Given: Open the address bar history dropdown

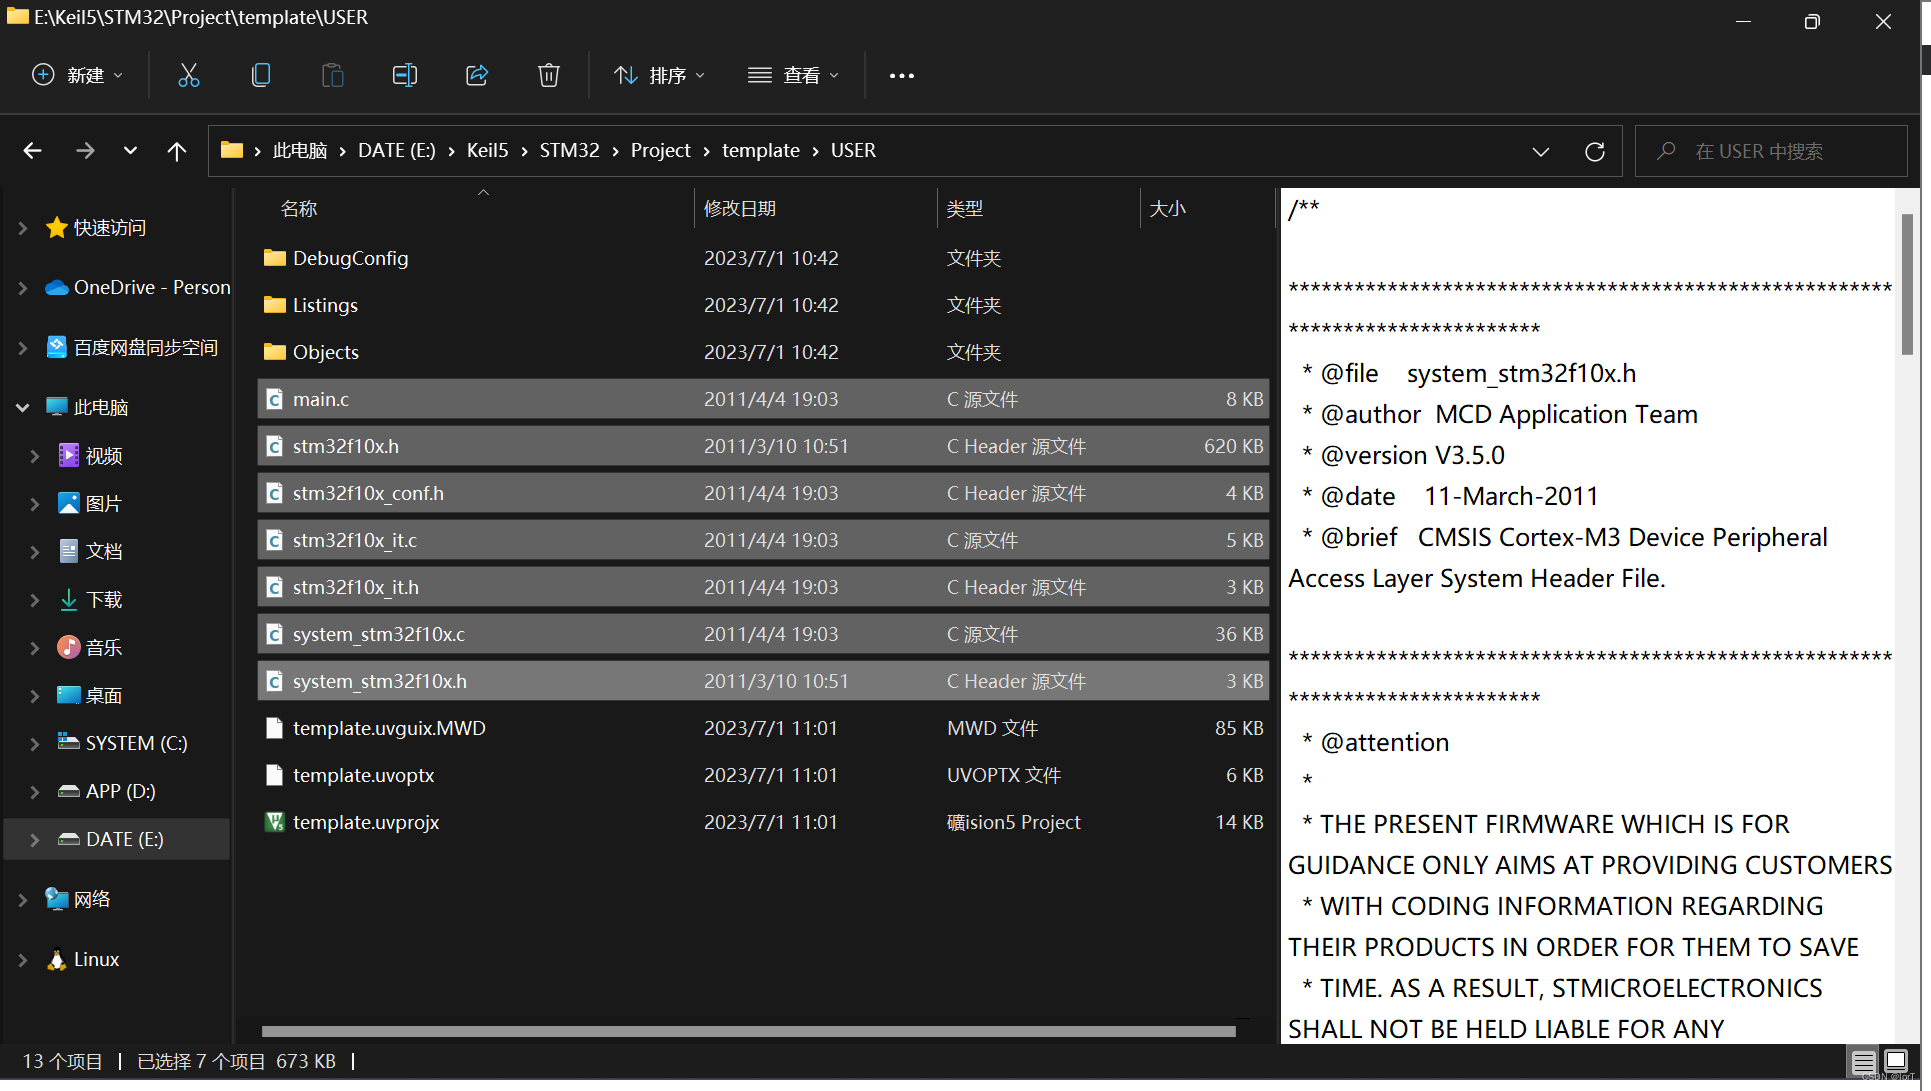Looking at the screenshot, I should tap(1541, 151).
